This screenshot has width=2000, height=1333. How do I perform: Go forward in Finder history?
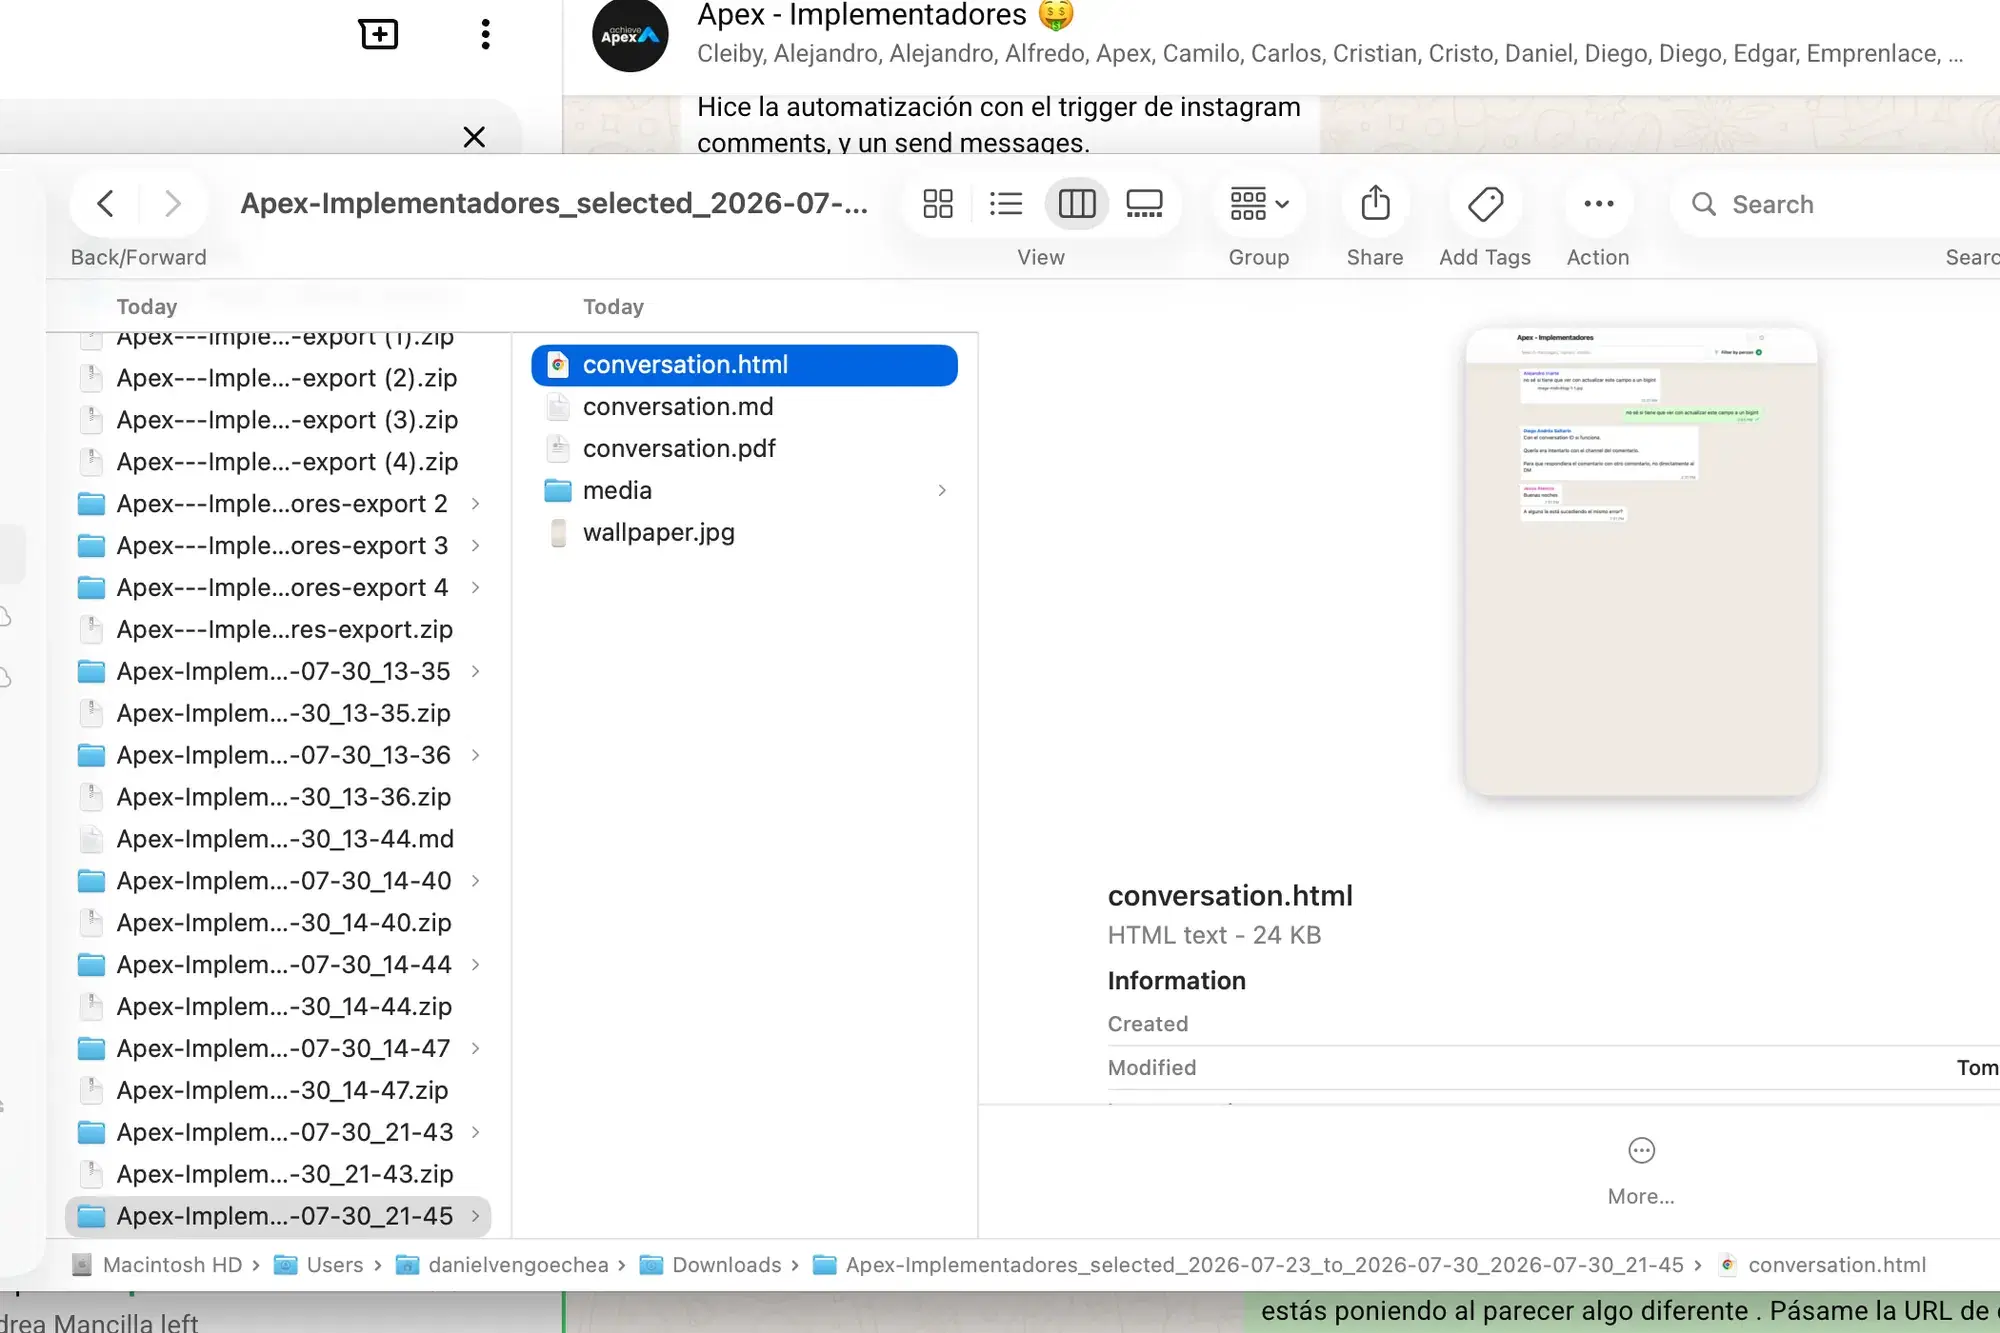point(172,204)
